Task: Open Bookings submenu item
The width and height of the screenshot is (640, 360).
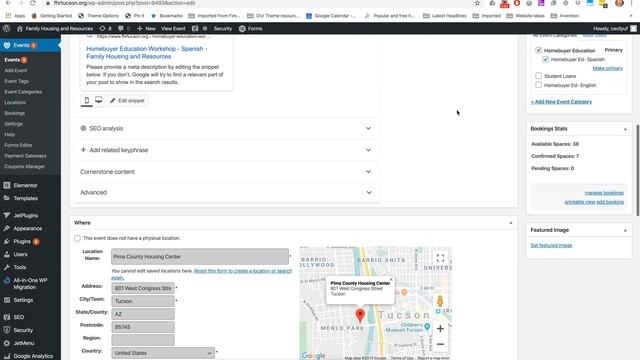Action: pyautogui.click(x=15, y=113)
